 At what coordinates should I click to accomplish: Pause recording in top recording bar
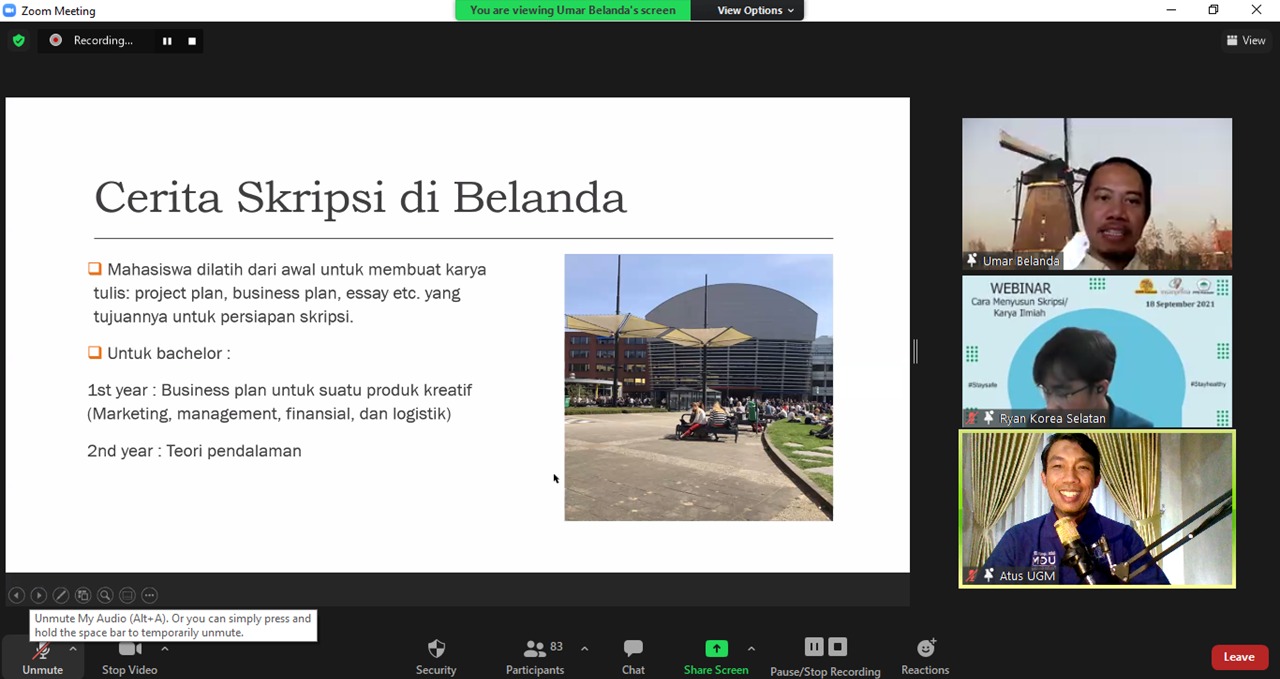167,41
